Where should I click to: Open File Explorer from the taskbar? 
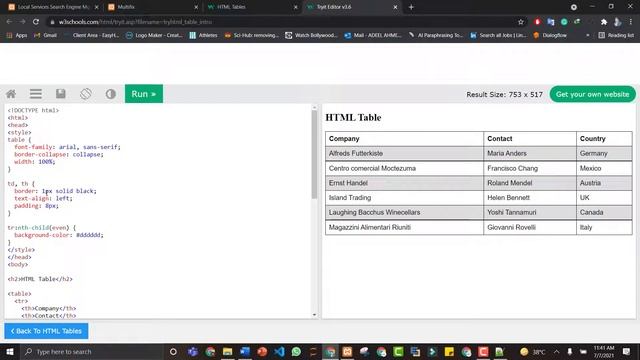(x=227, y=351)
